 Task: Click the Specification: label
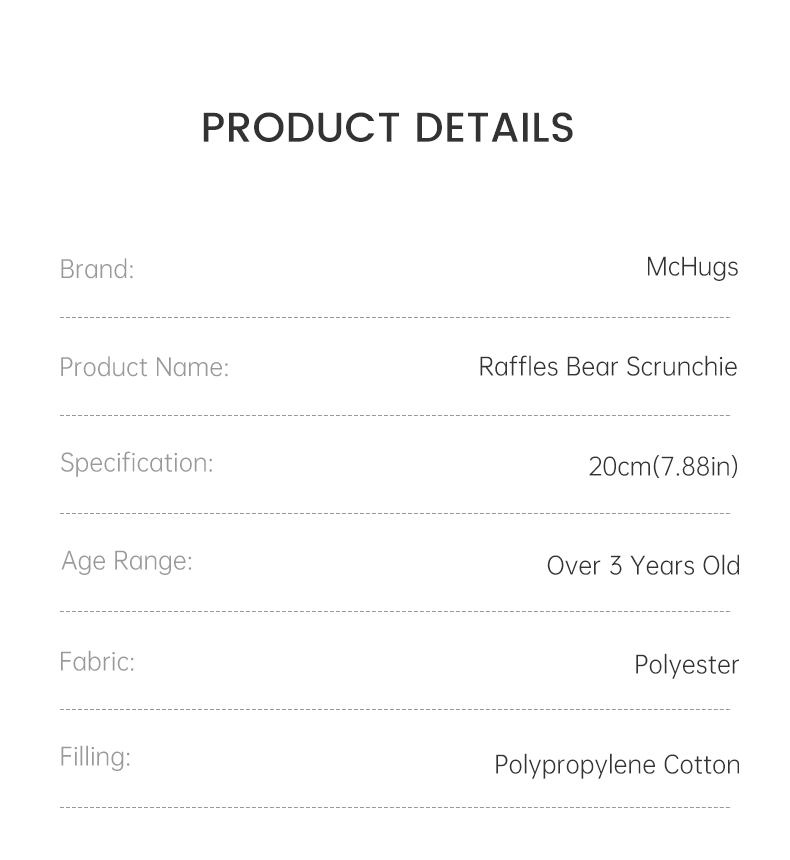[x=136, y=463]
